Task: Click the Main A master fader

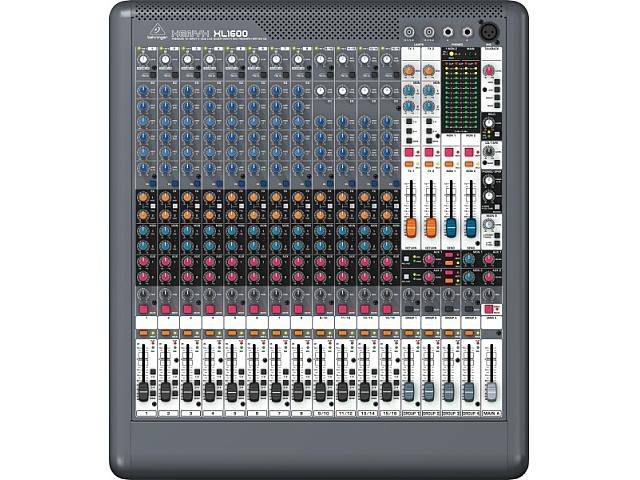Action: tap(491, 390)
